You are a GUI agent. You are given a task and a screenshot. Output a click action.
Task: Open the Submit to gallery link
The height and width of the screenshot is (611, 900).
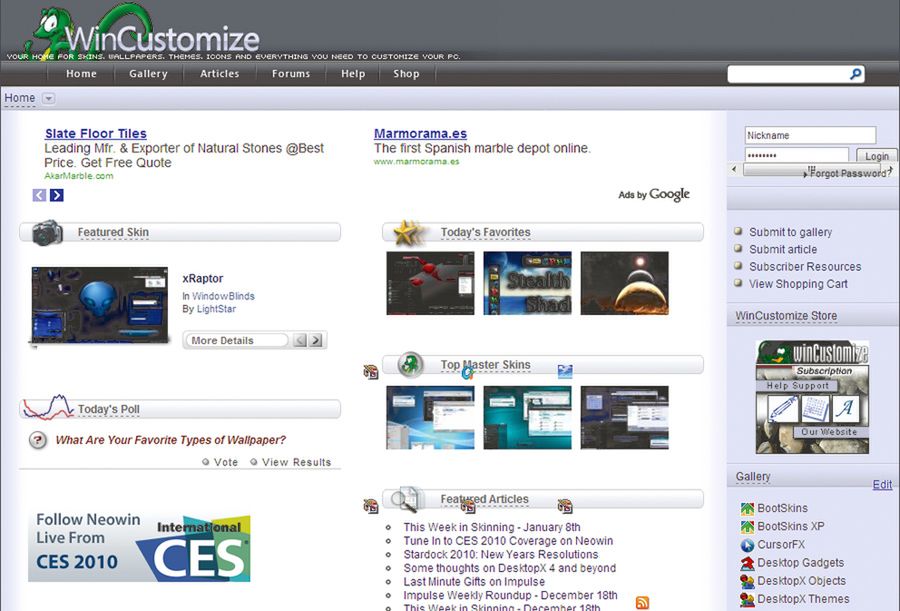(x=790, y=232)
